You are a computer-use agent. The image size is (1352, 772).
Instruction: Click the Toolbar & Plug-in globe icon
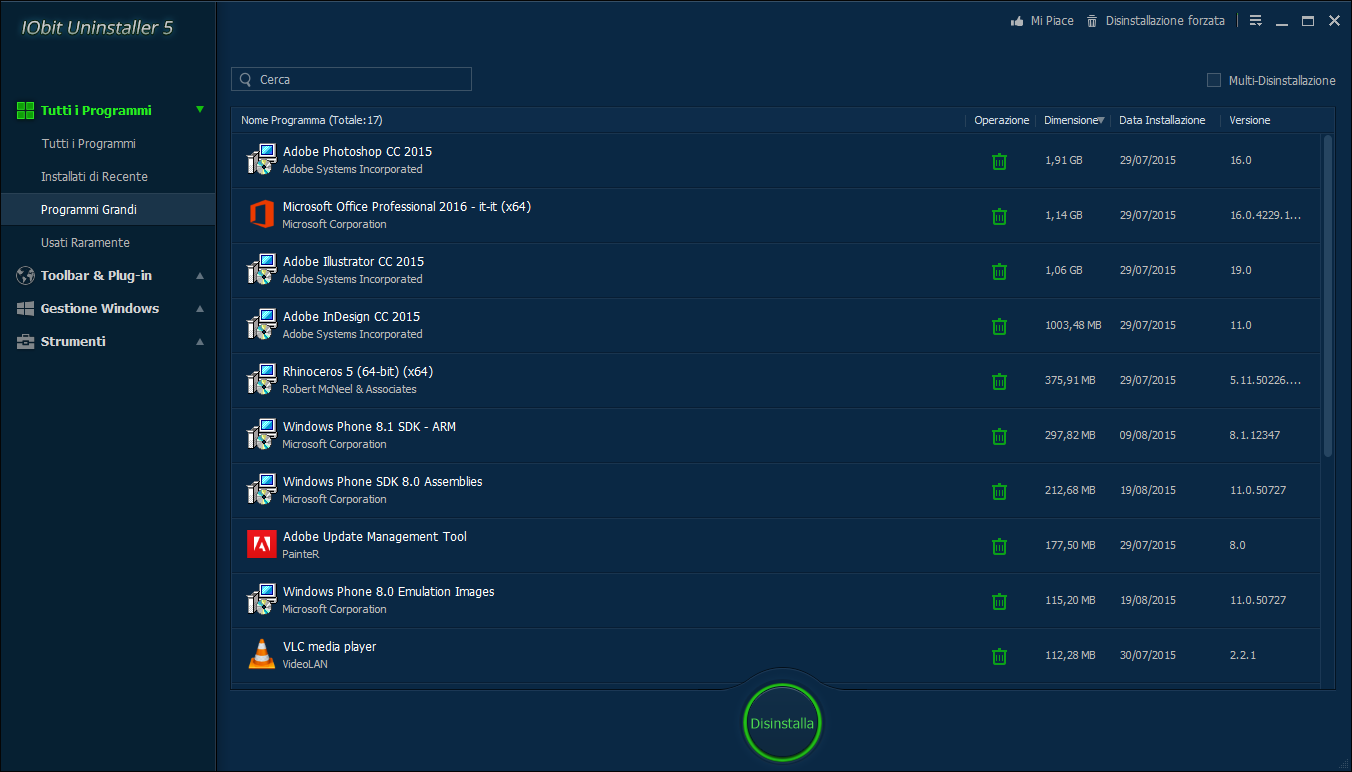(x=26, y=276)
